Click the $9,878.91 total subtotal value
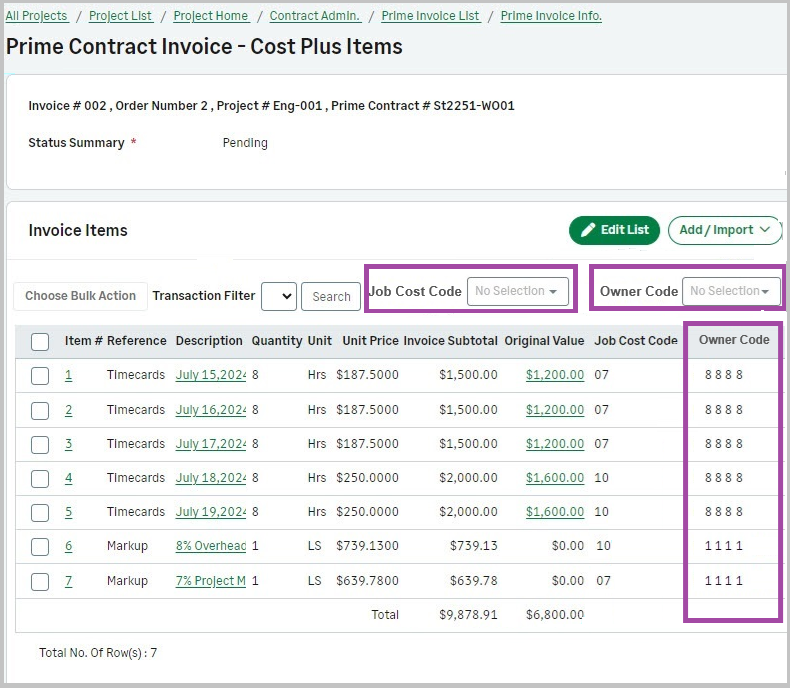The height and width of the screenshot is (688, 790). [468, 615]
